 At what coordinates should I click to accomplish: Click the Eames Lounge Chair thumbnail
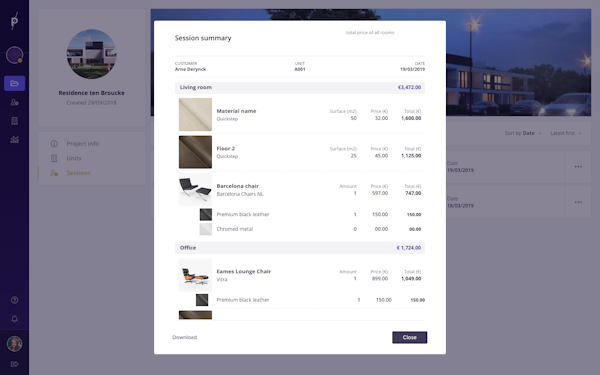tap(195, 275)
